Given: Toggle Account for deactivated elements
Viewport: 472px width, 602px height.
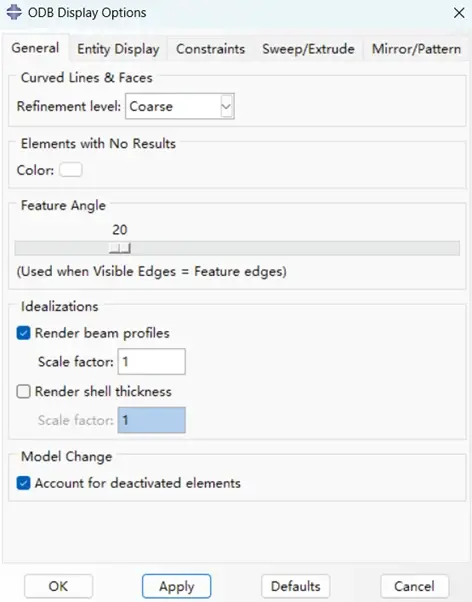Looking at the screenshot, I should click(x=23, y=483).
